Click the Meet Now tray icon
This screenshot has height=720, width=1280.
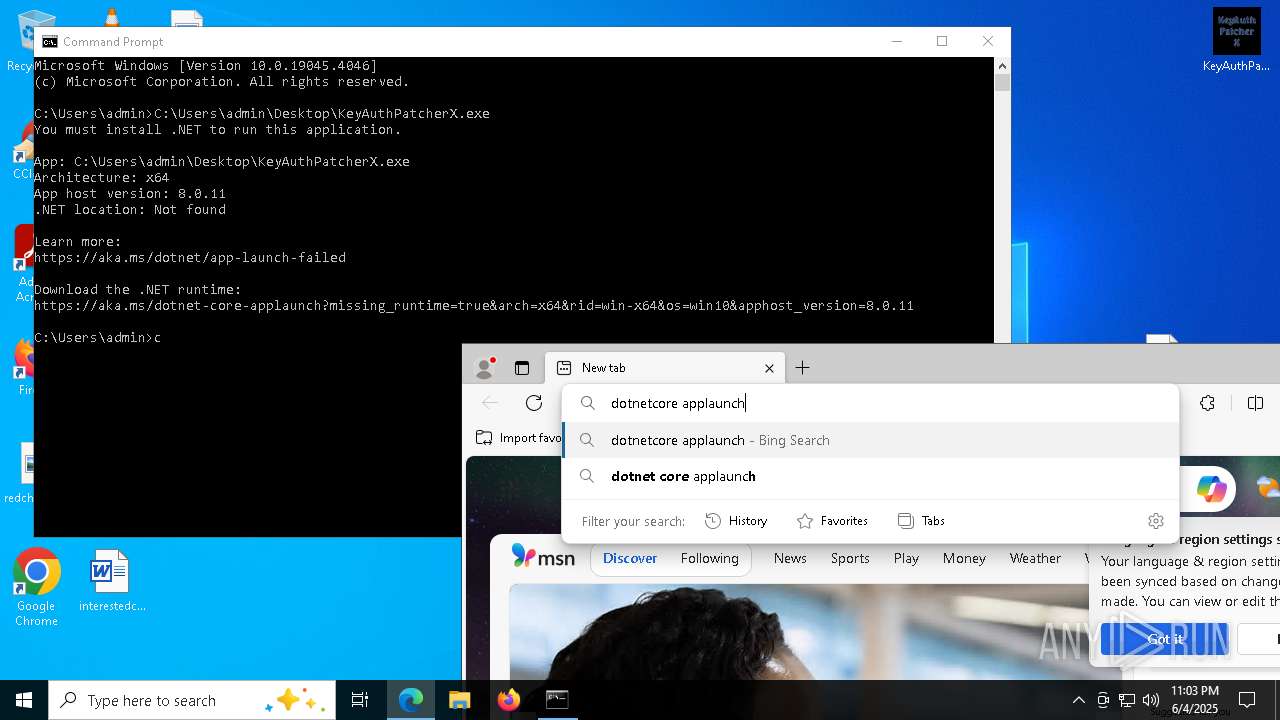1103,700
